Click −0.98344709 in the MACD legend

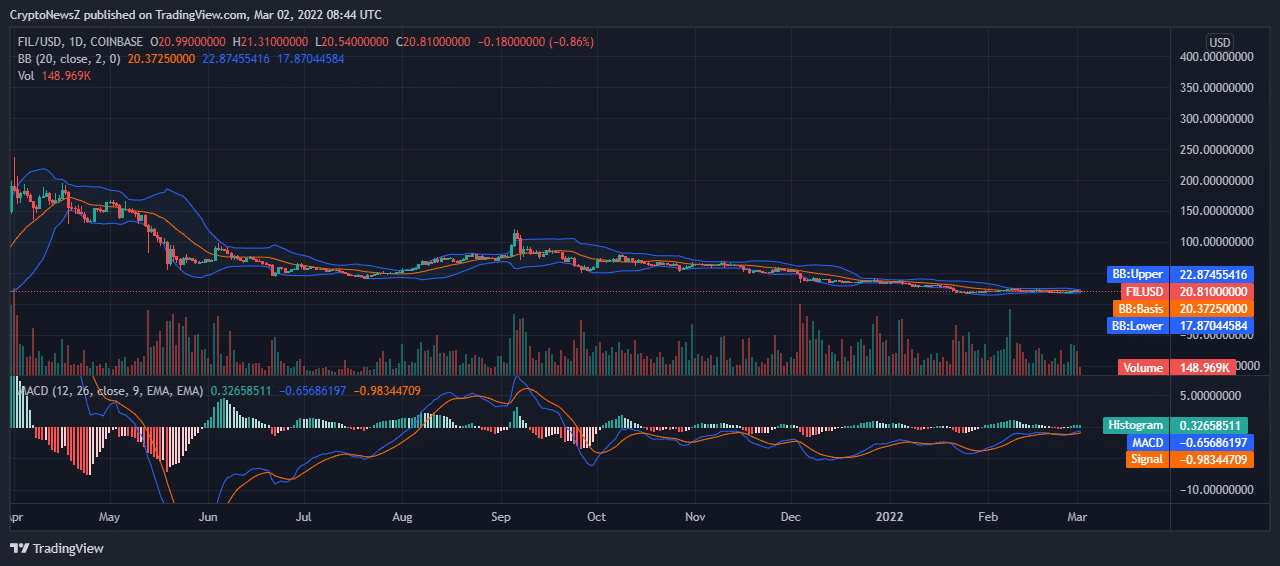click(386, 390)
